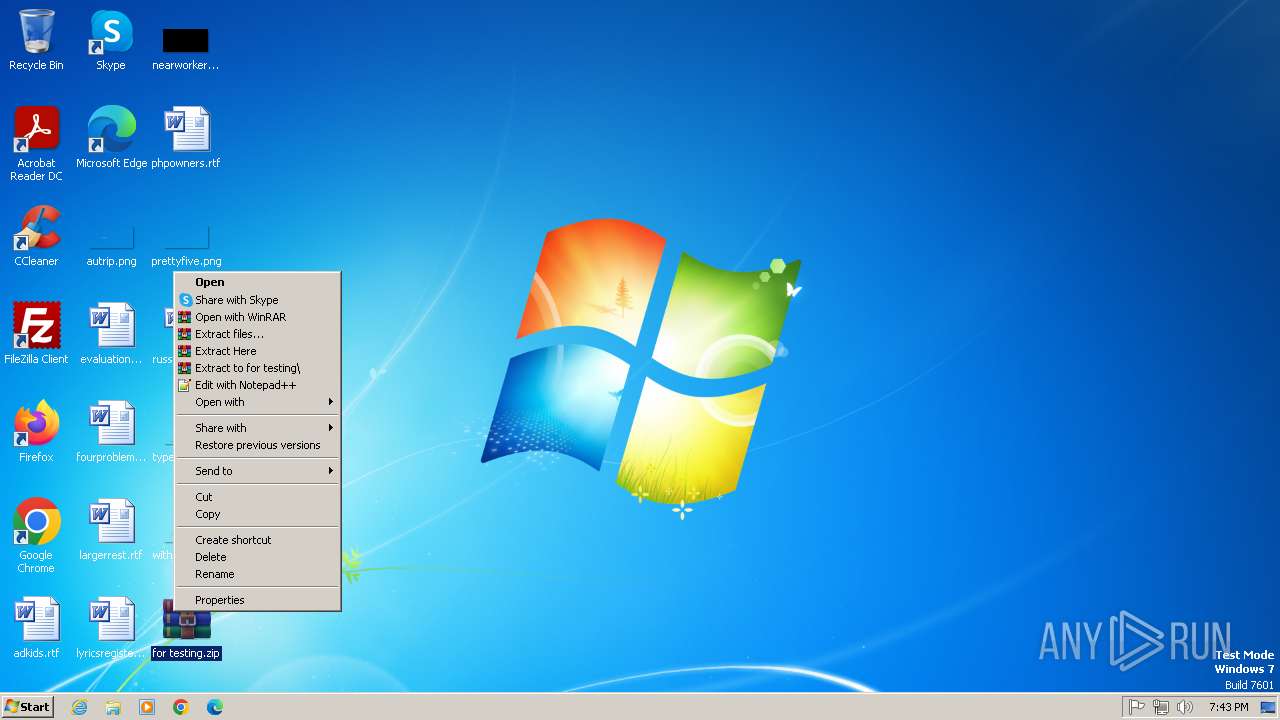The image size is (1280, 720).
Task: Select the Google Chrome desktop shortcut
Action: [36, 535]
